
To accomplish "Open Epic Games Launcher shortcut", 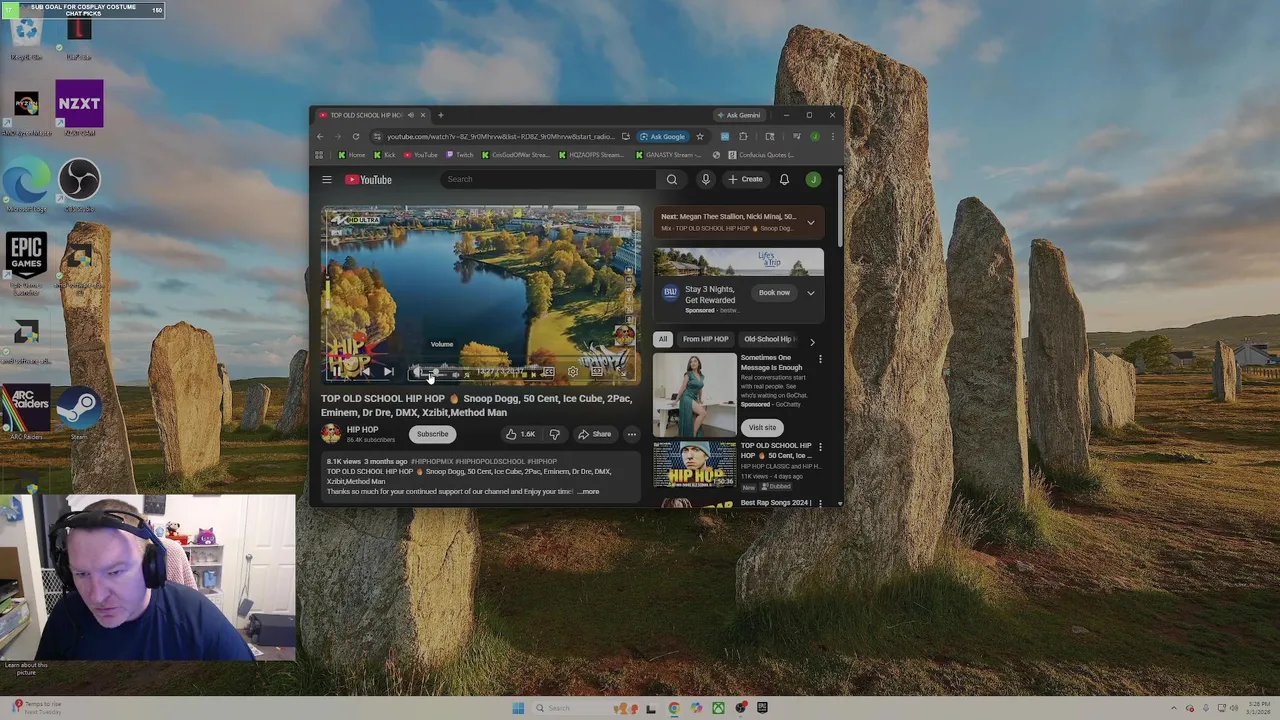I will (x=27, y=264).
